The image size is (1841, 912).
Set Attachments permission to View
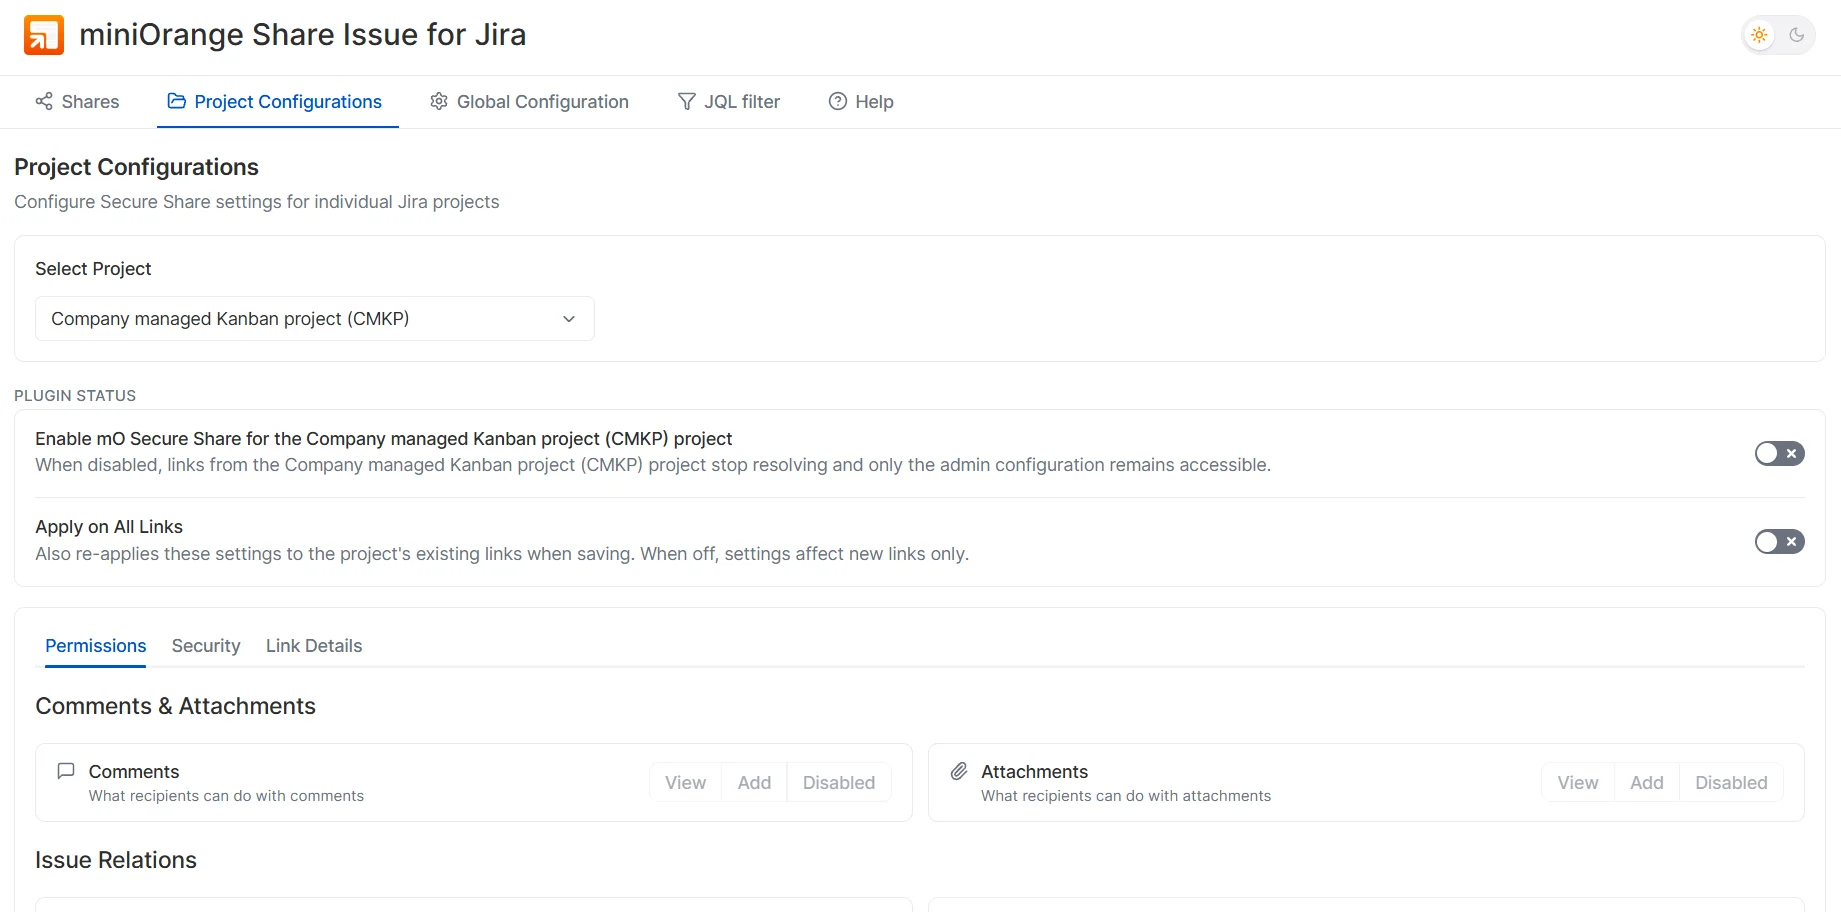coord(1578,783)
